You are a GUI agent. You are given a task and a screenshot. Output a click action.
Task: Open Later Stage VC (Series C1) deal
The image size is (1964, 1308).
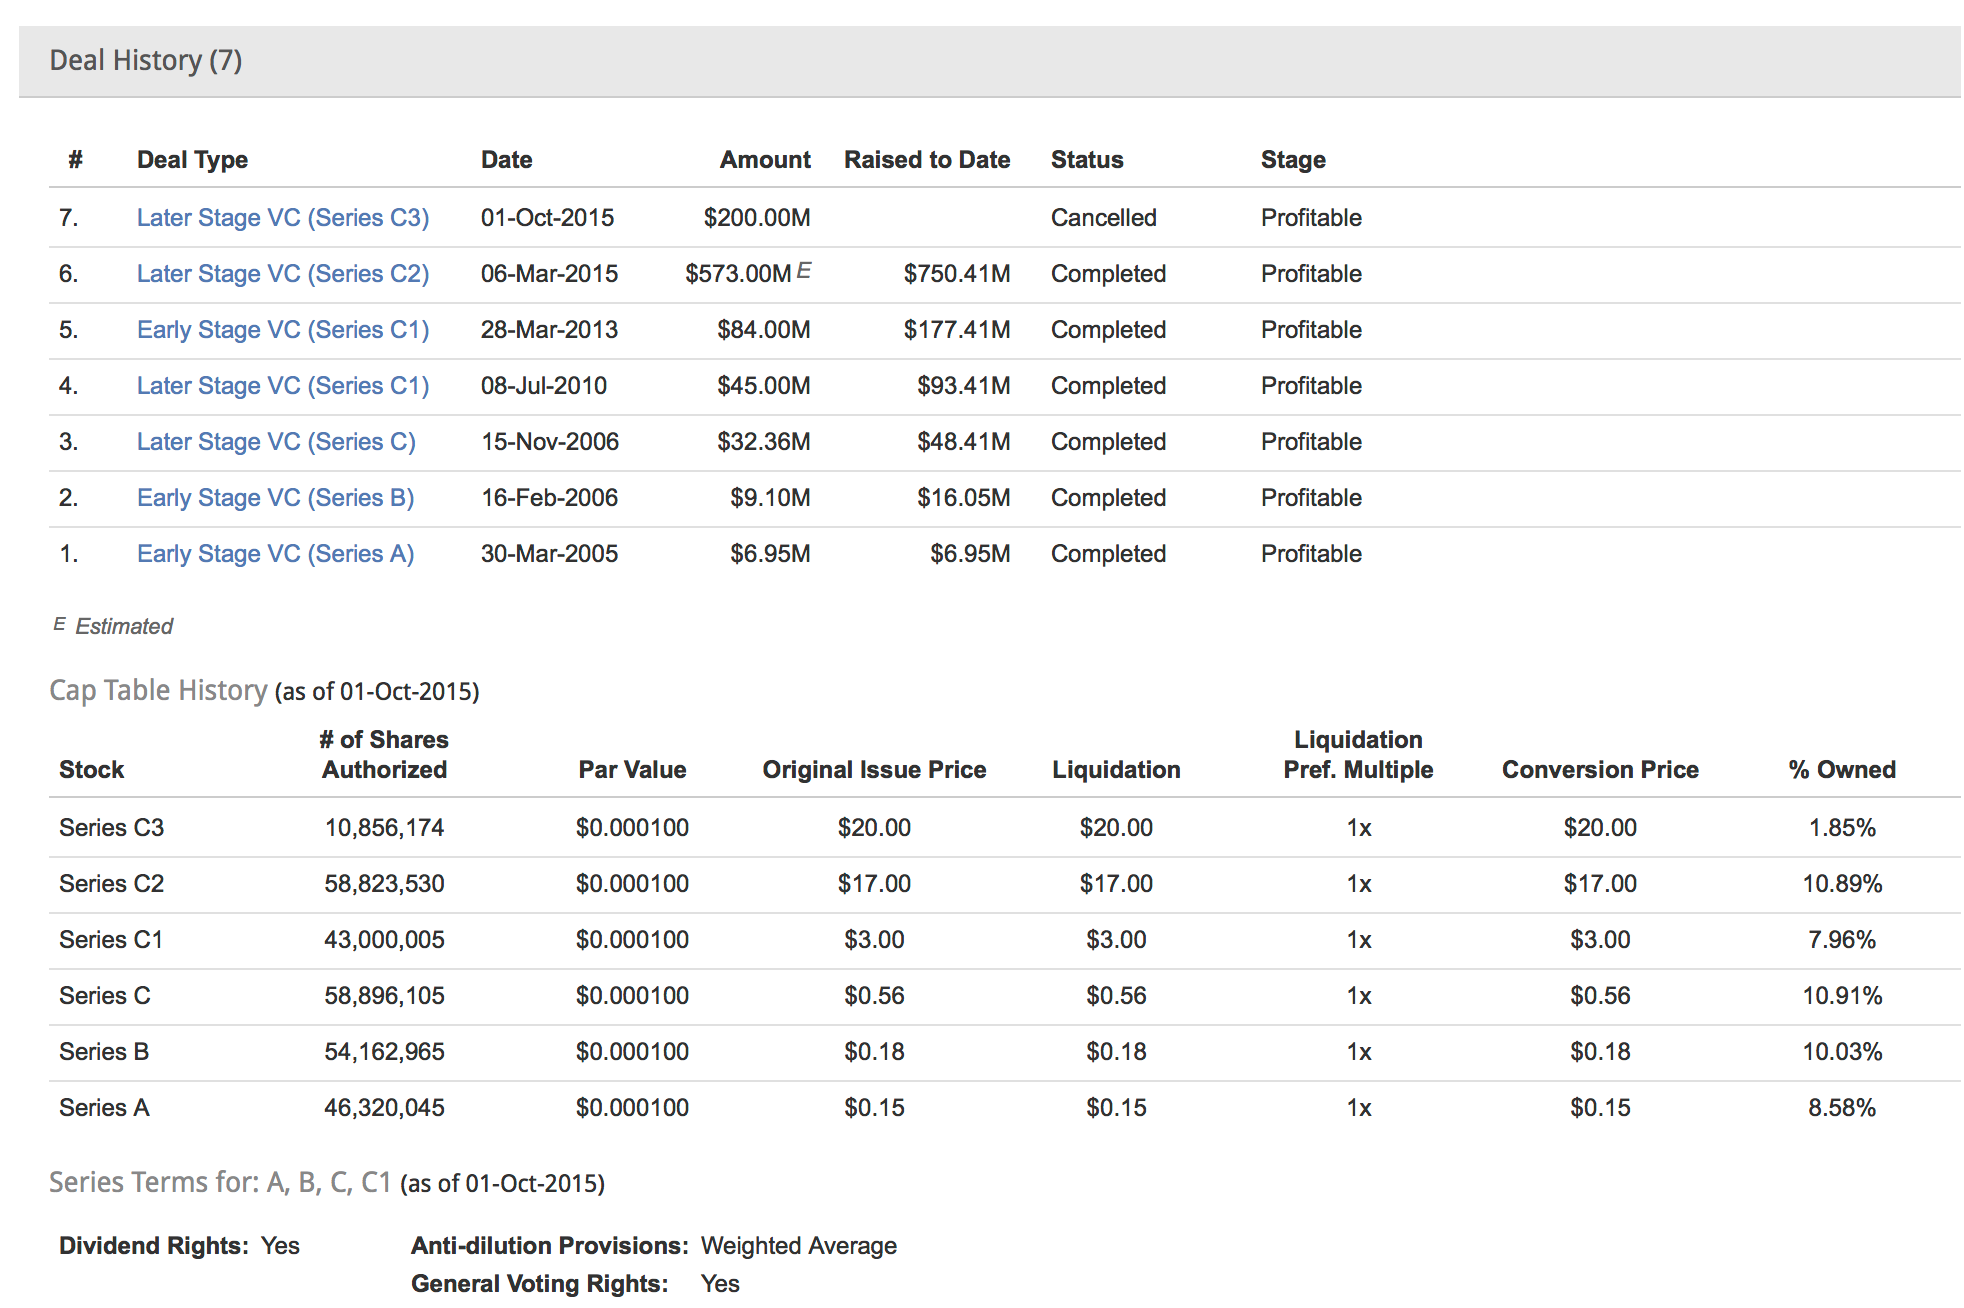(x=282, y=386)
